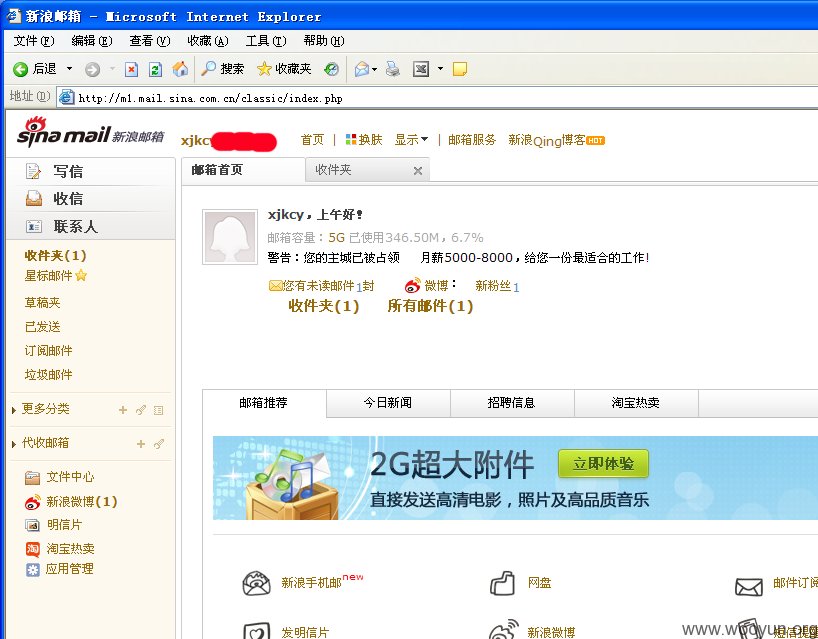Screen dimensions: 818x639
Task: Stop page loading with the red X icon
Action: (131, 69)
